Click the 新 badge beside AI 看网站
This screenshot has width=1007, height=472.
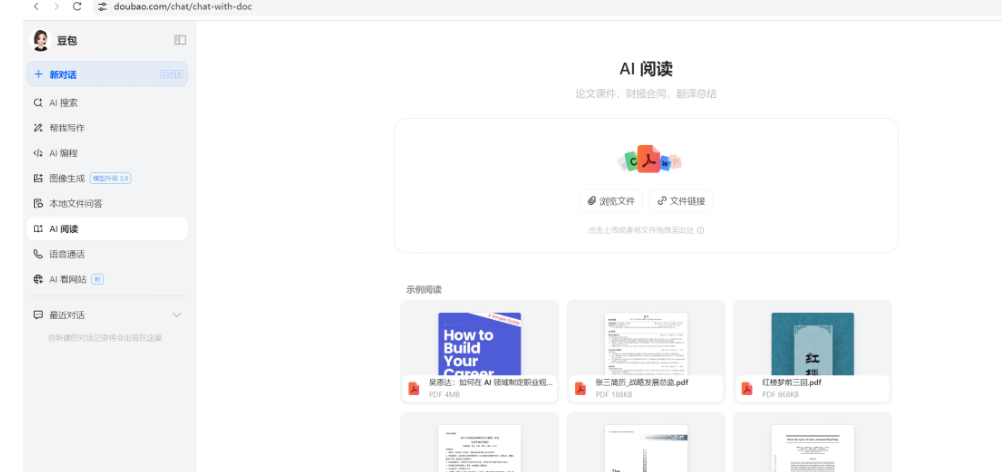pos(97,279)
